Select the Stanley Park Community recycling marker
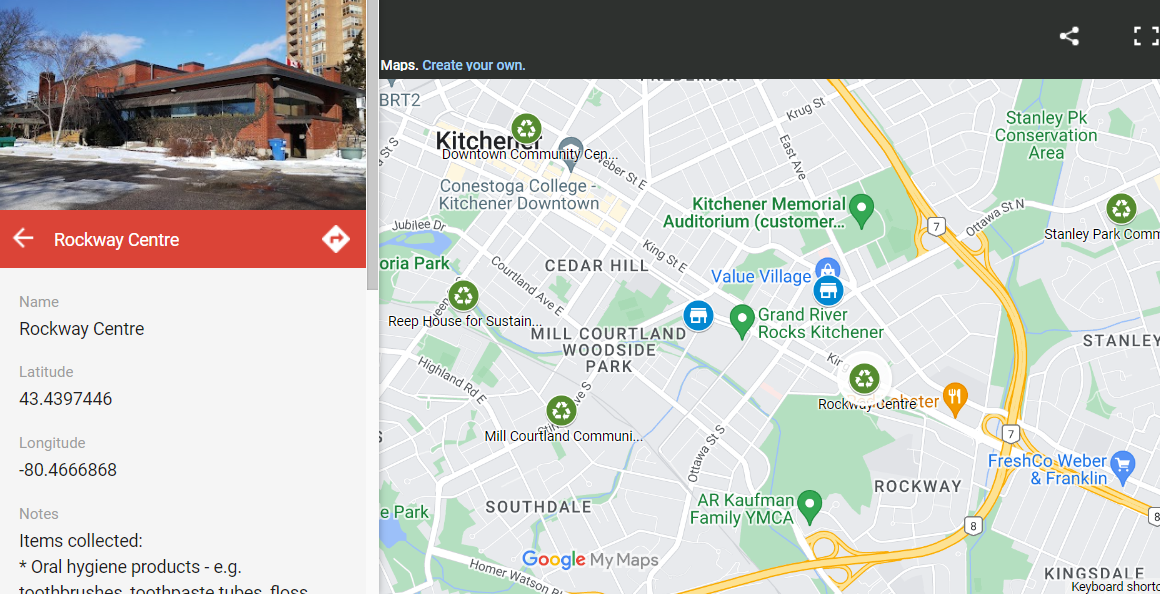 pyautogui.click(x=1122, y=209)
